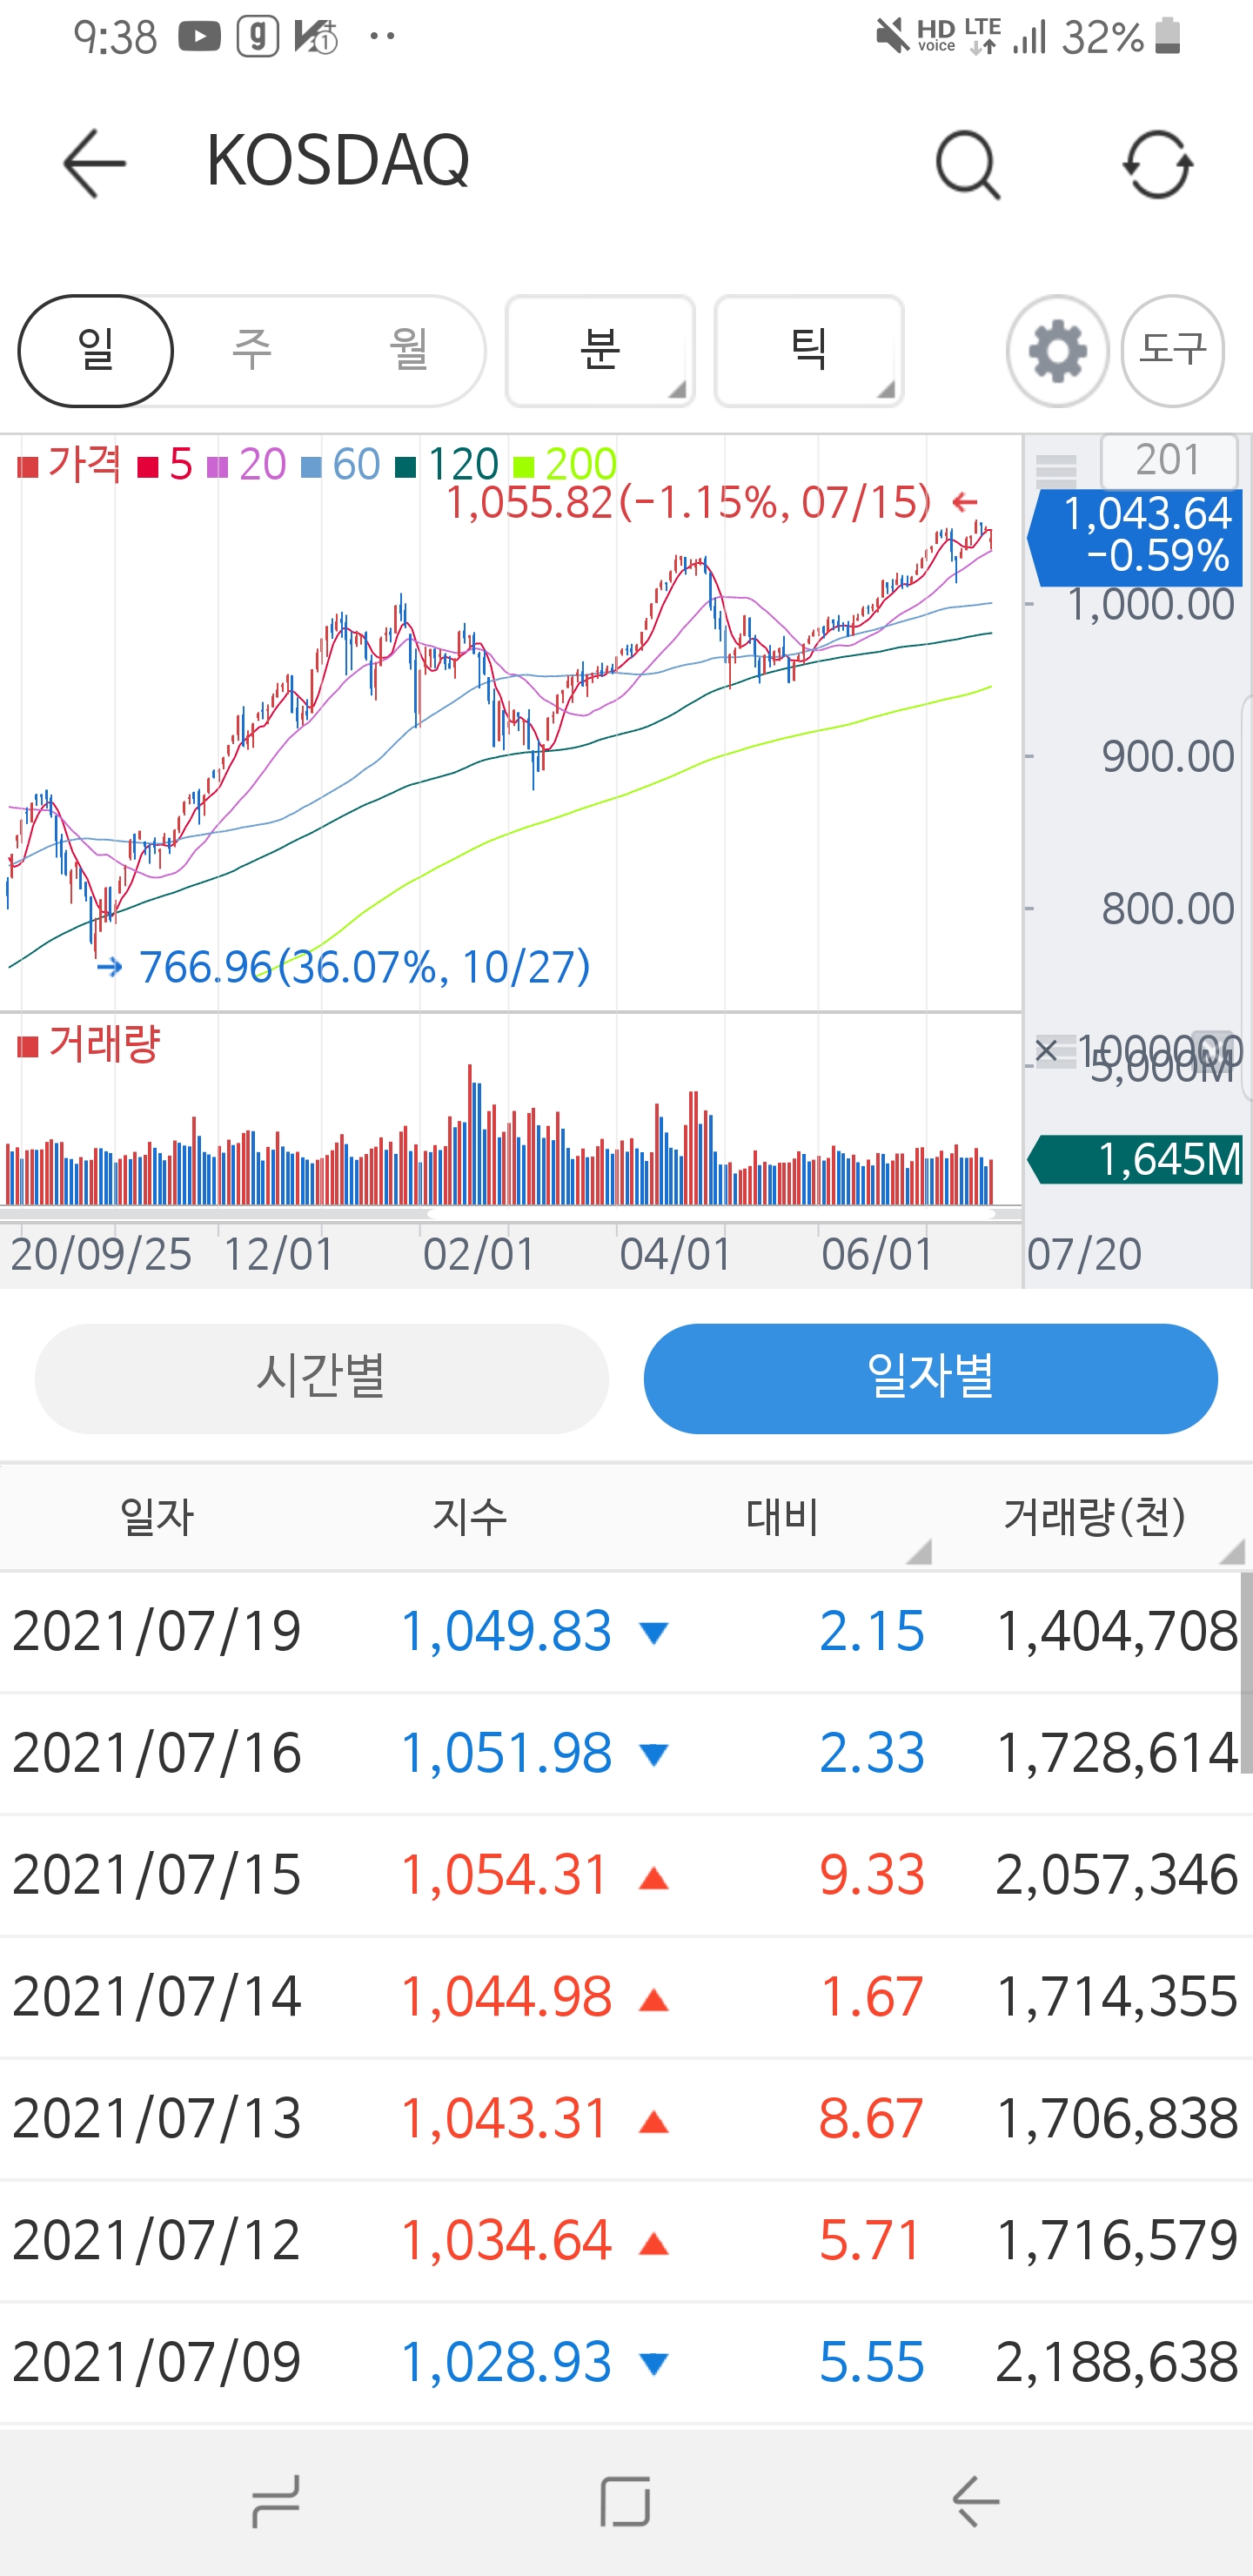
Task: Tap up arrow on the 1,043.31 row
Action: point(654,2123)
